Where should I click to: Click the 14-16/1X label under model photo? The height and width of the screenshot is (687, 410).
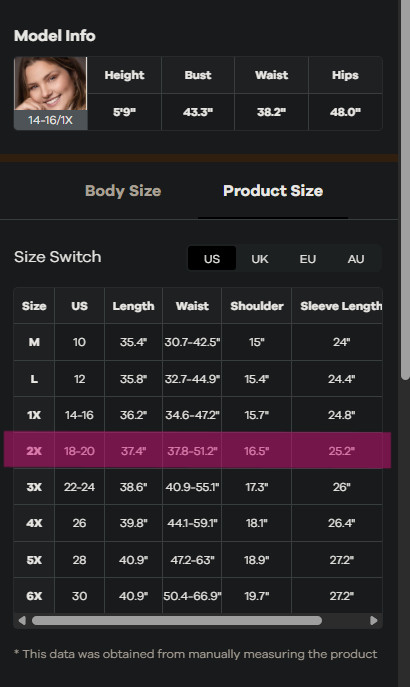(x=50, y=120)
